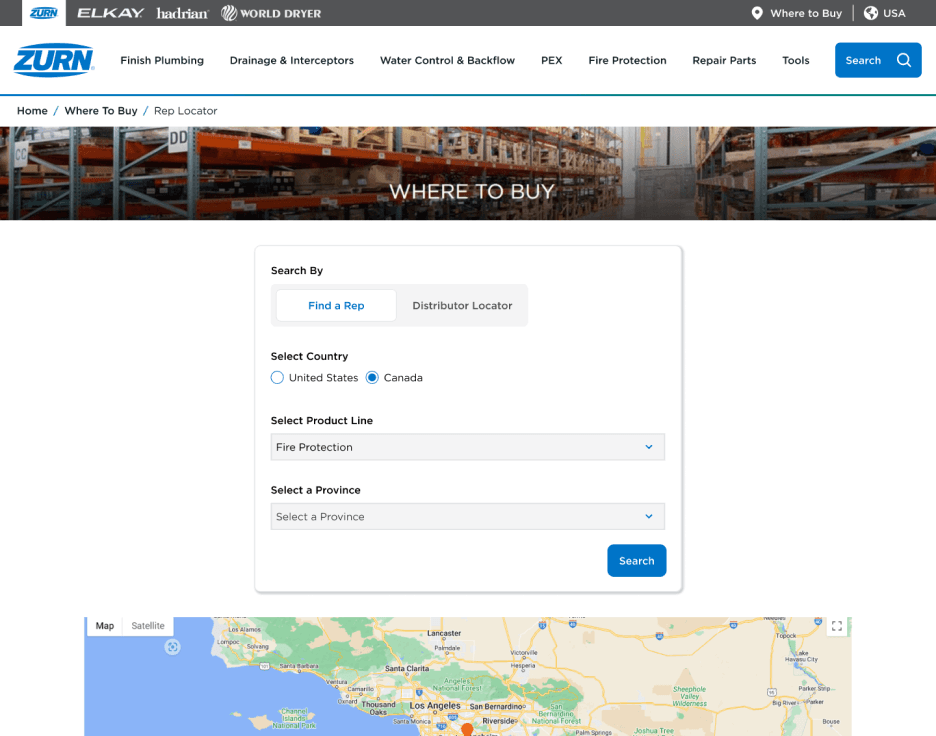Click the orange map marker pin
Screen dimensions: 936x736
[x=467, y=729]
